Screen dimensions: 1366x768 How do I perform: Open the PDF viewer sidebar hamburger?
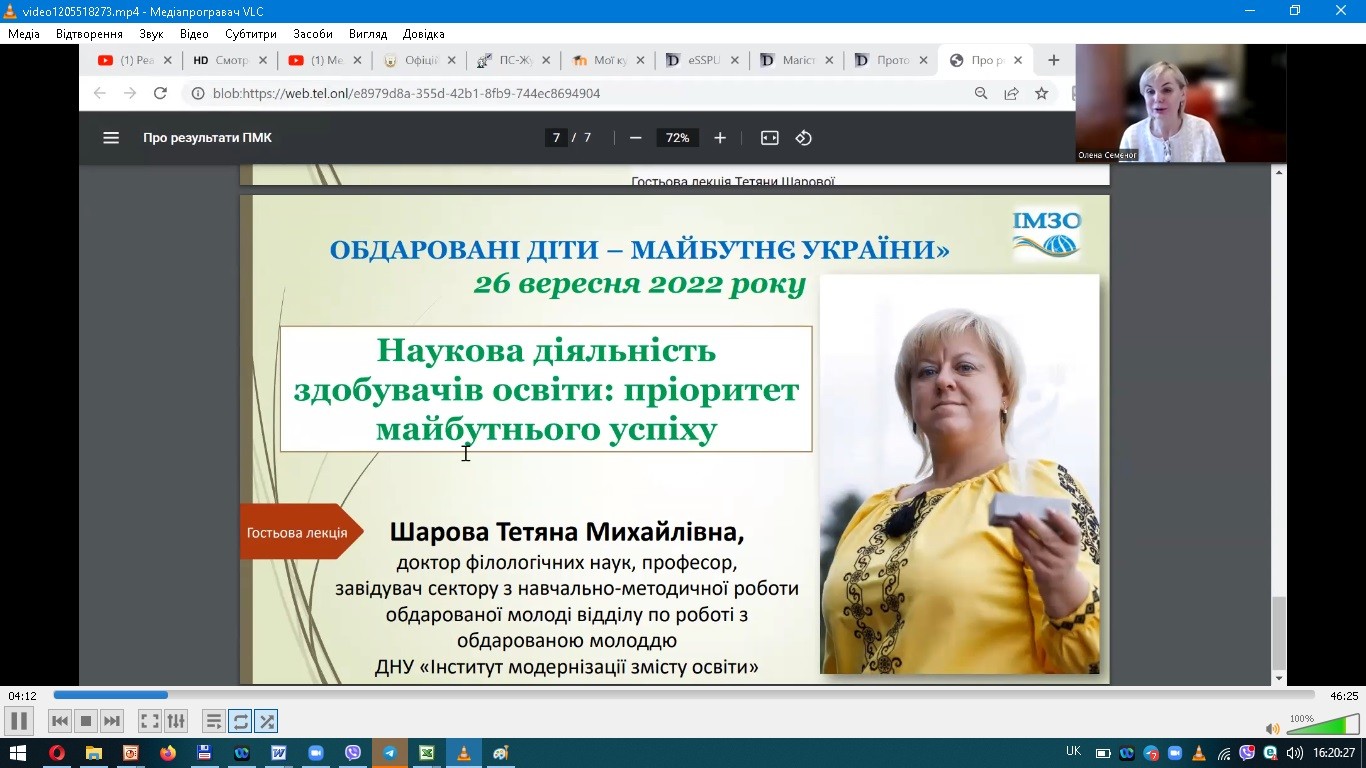click(x=110, y=137)
